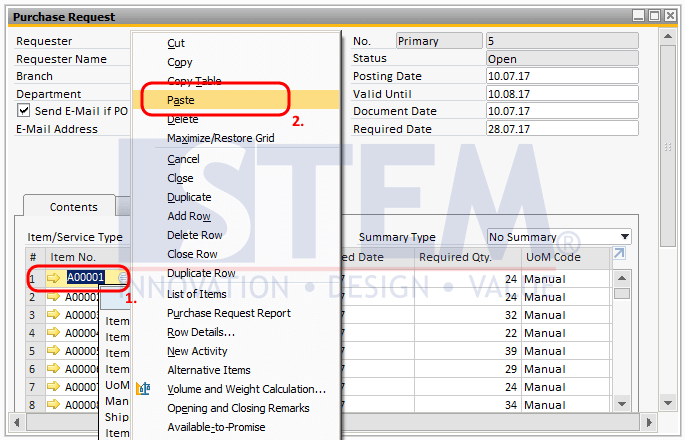
Task: Click the horizontal scrollbar right arrow
Action: (649, 422)
